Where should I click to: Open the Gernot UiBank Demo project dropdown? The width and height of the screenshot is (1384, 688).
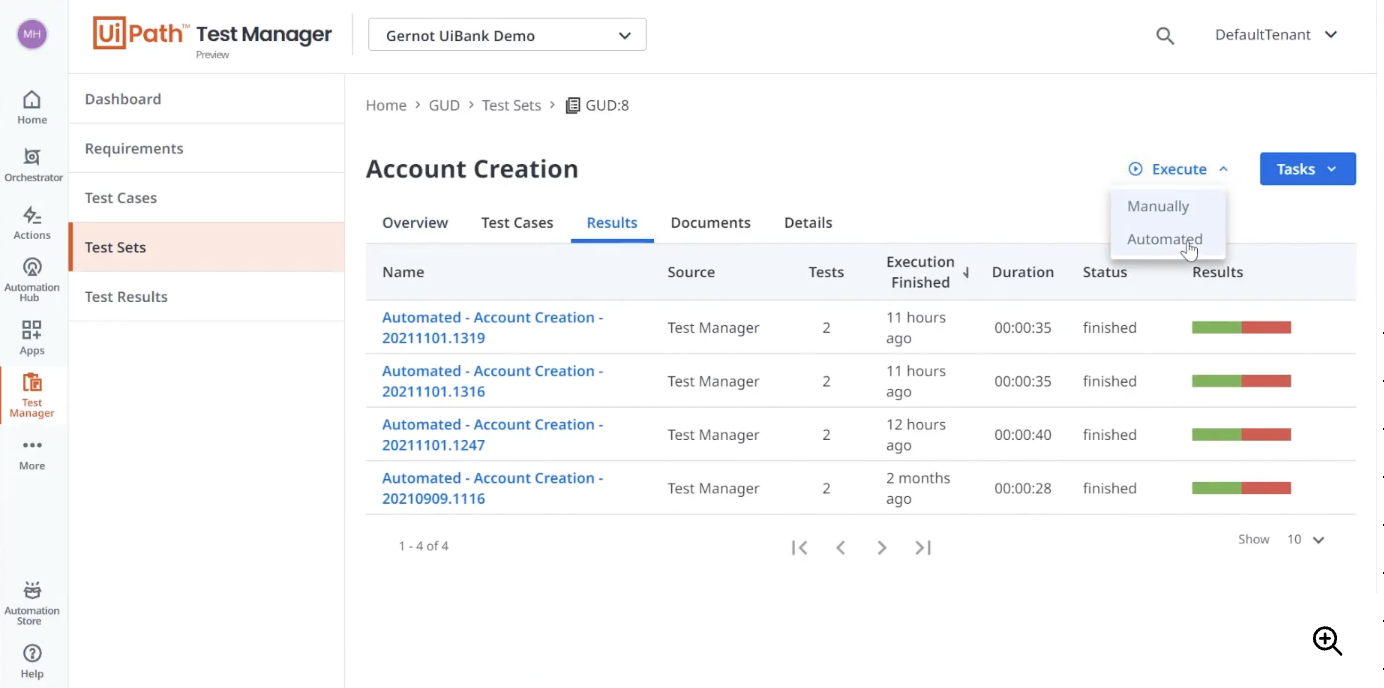click(508, 35)
